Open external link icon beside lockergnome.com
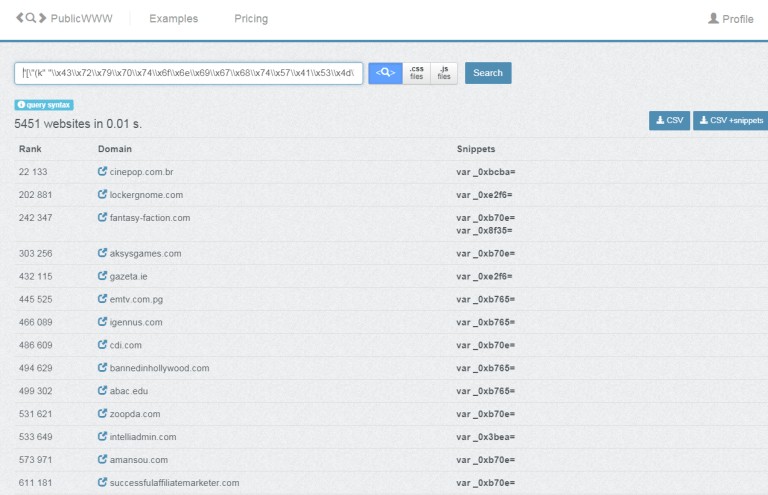This screenshot has width=768, height=495. click(102, 194)
